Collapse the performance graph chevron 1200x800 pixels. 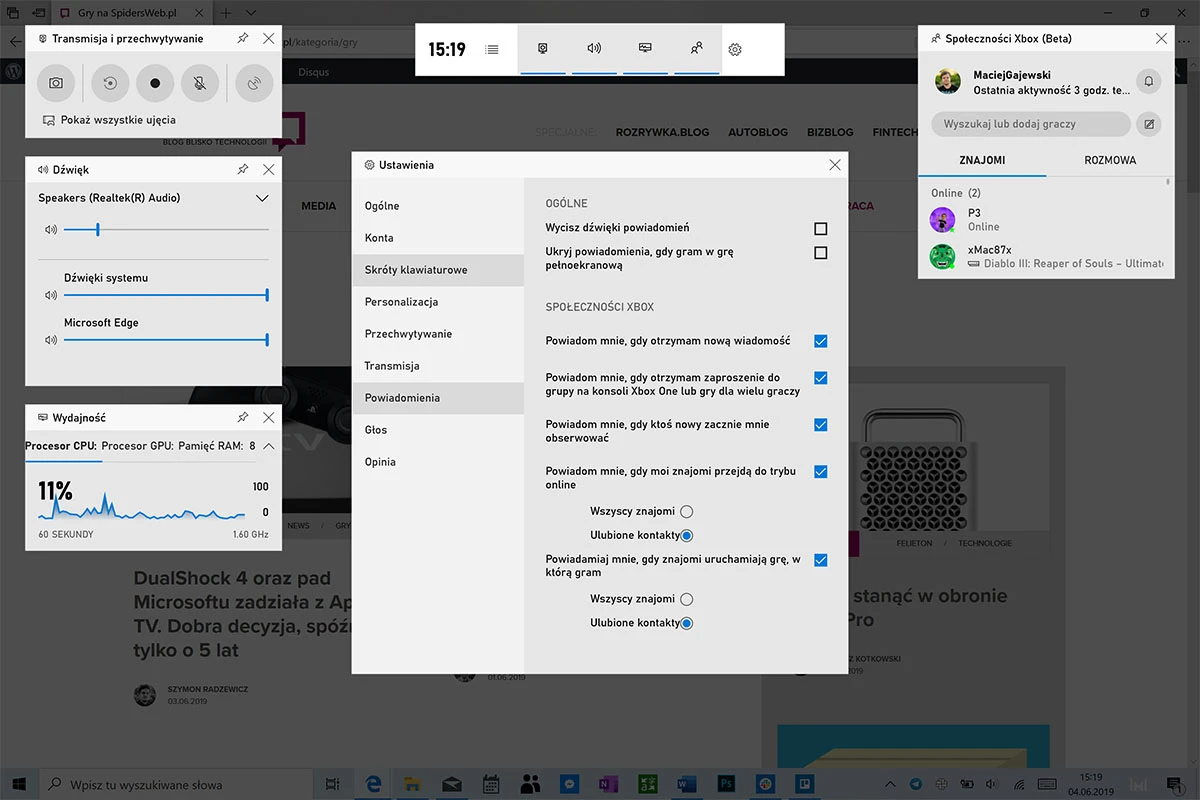268,446
